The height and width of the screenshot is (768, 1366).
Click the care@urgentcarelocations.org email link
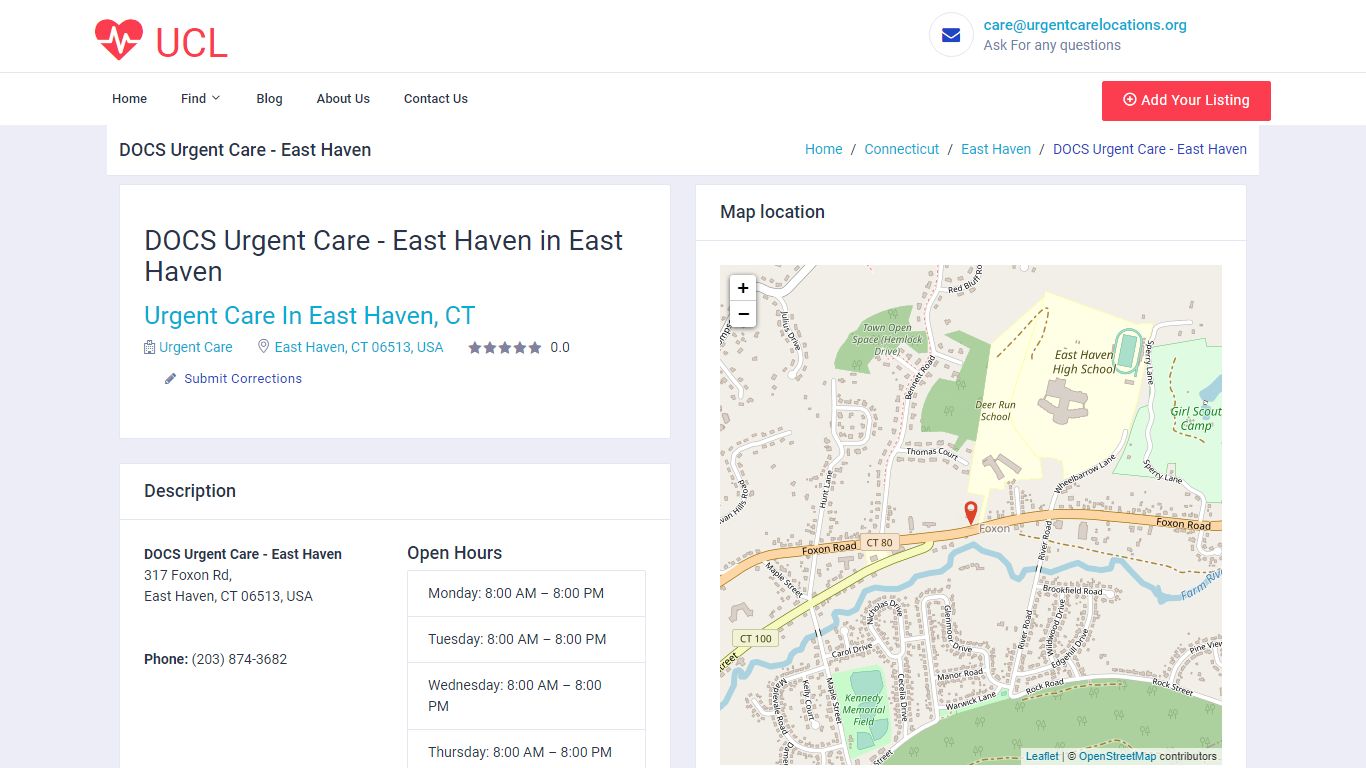(1085, 25)
